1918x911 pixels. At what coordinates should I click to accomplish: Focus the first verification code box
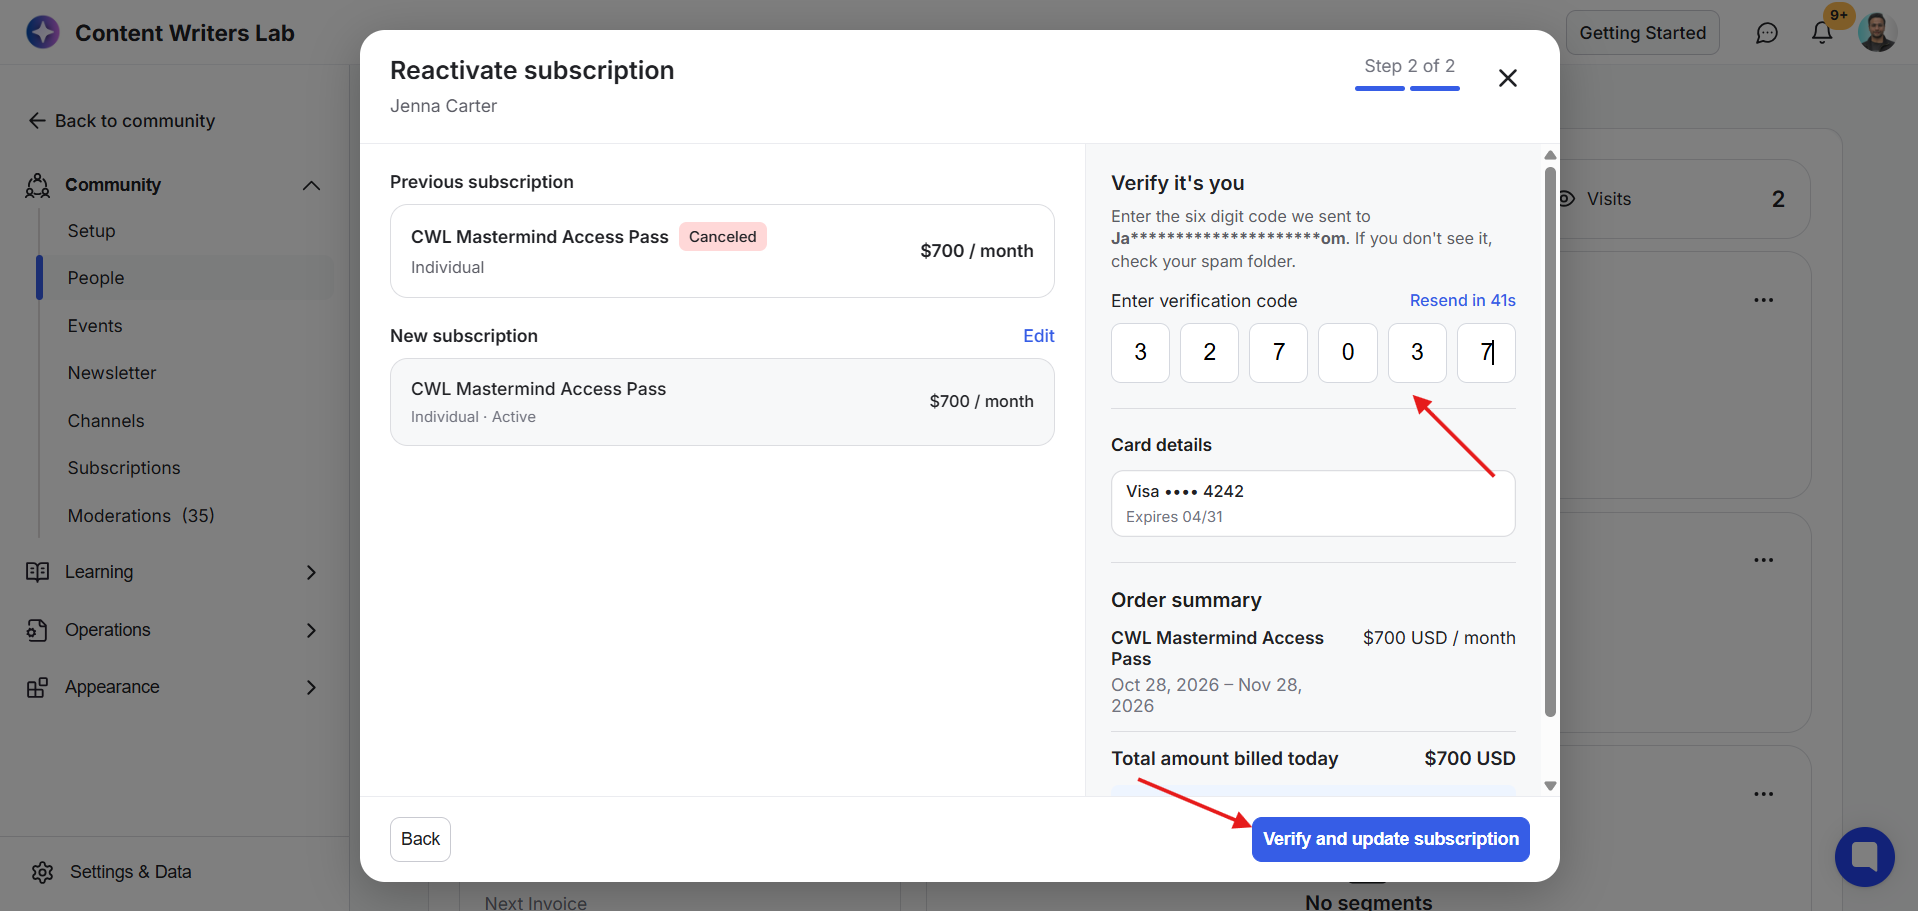pos(1140,353)
